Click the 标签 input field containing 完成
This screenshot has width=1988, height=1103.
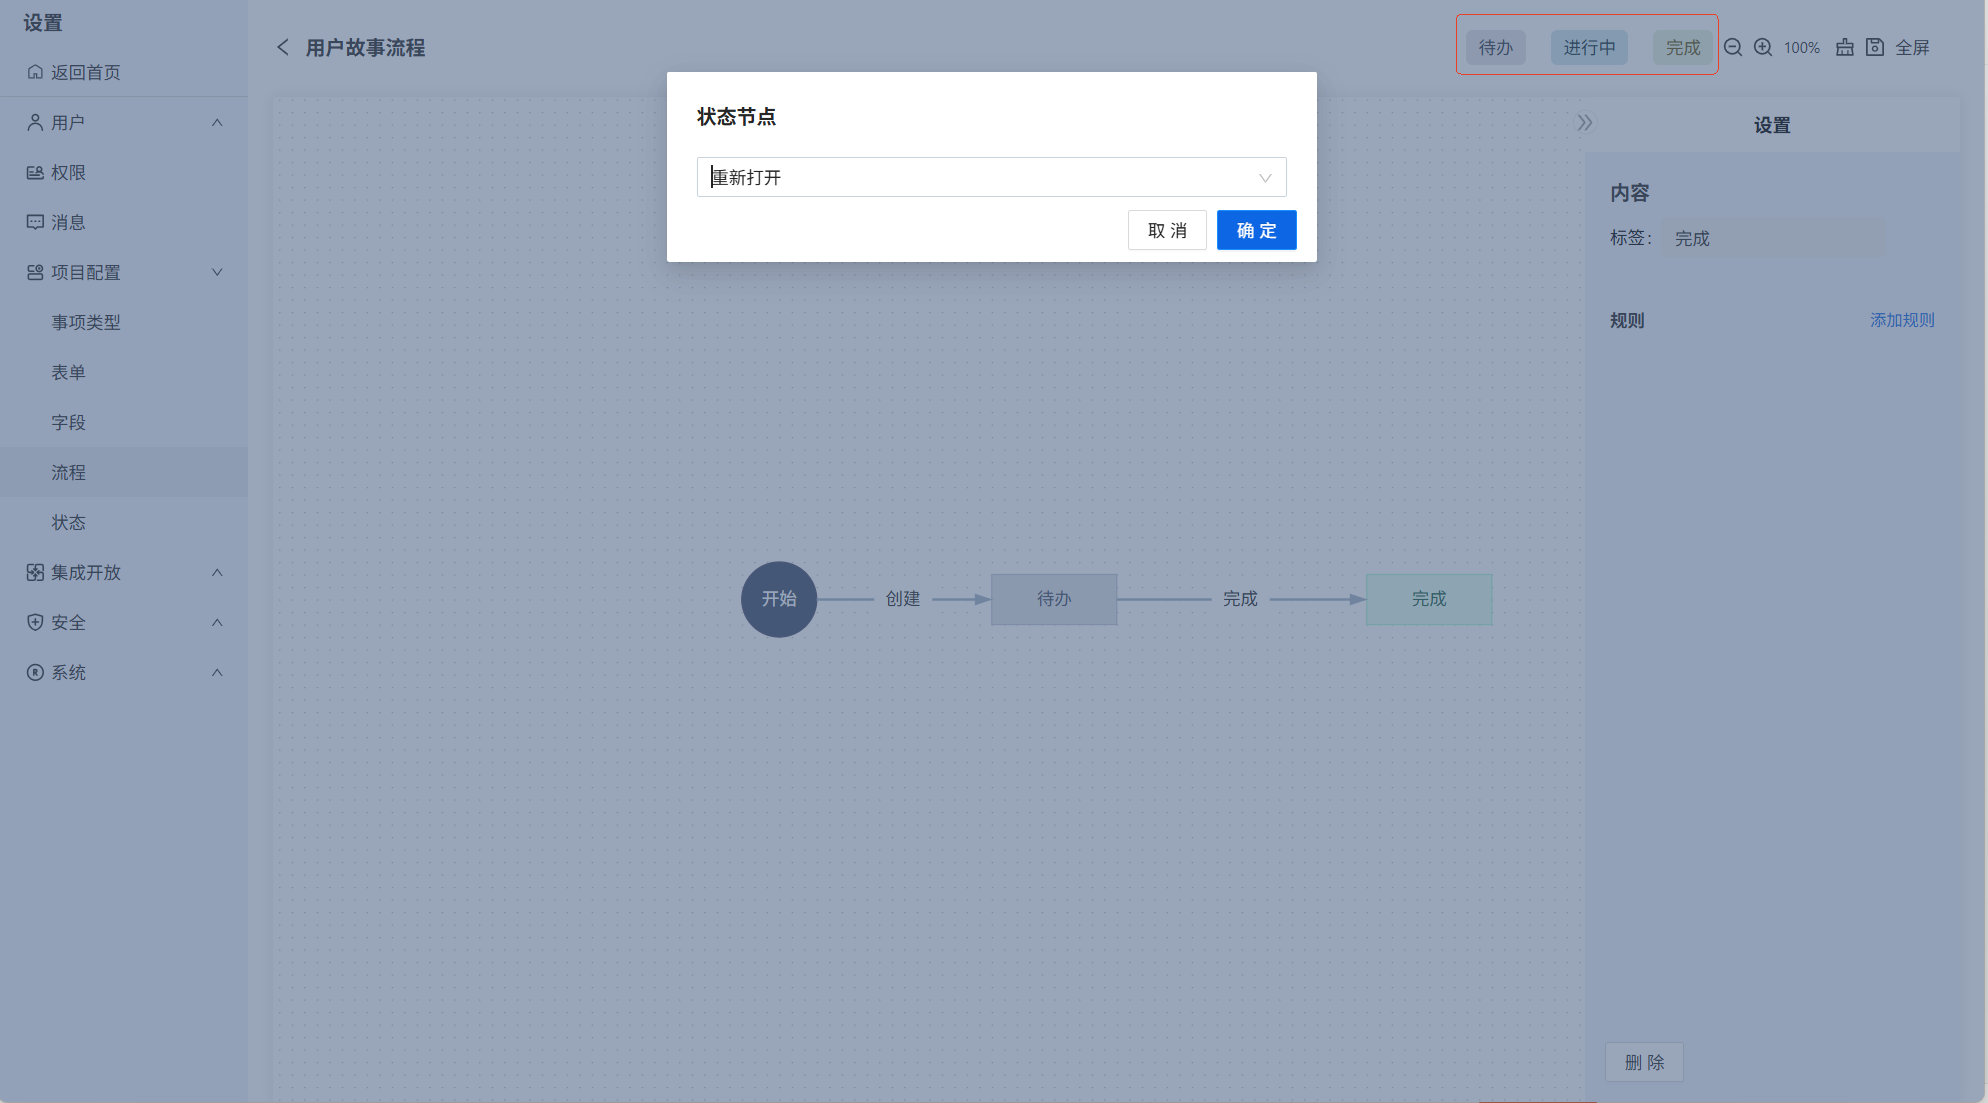1773,238
